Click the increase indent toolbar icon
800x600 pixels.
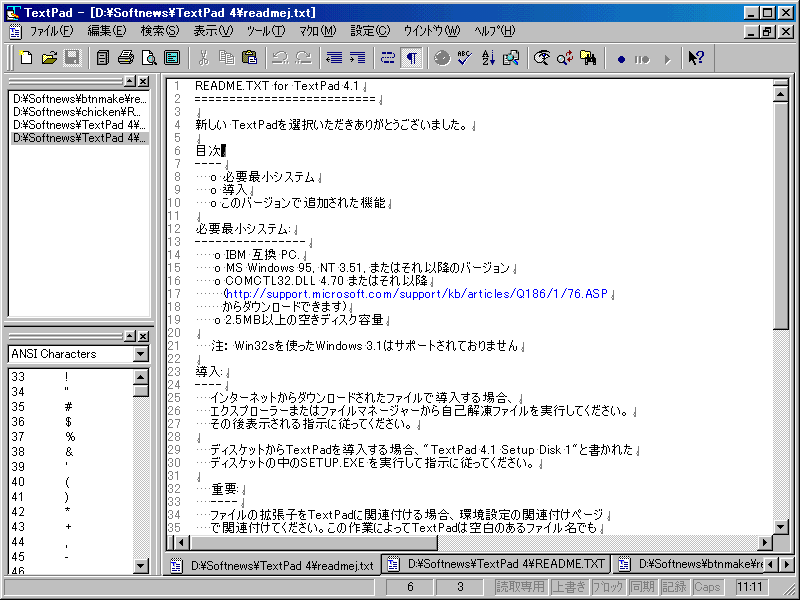coord(357,58)
